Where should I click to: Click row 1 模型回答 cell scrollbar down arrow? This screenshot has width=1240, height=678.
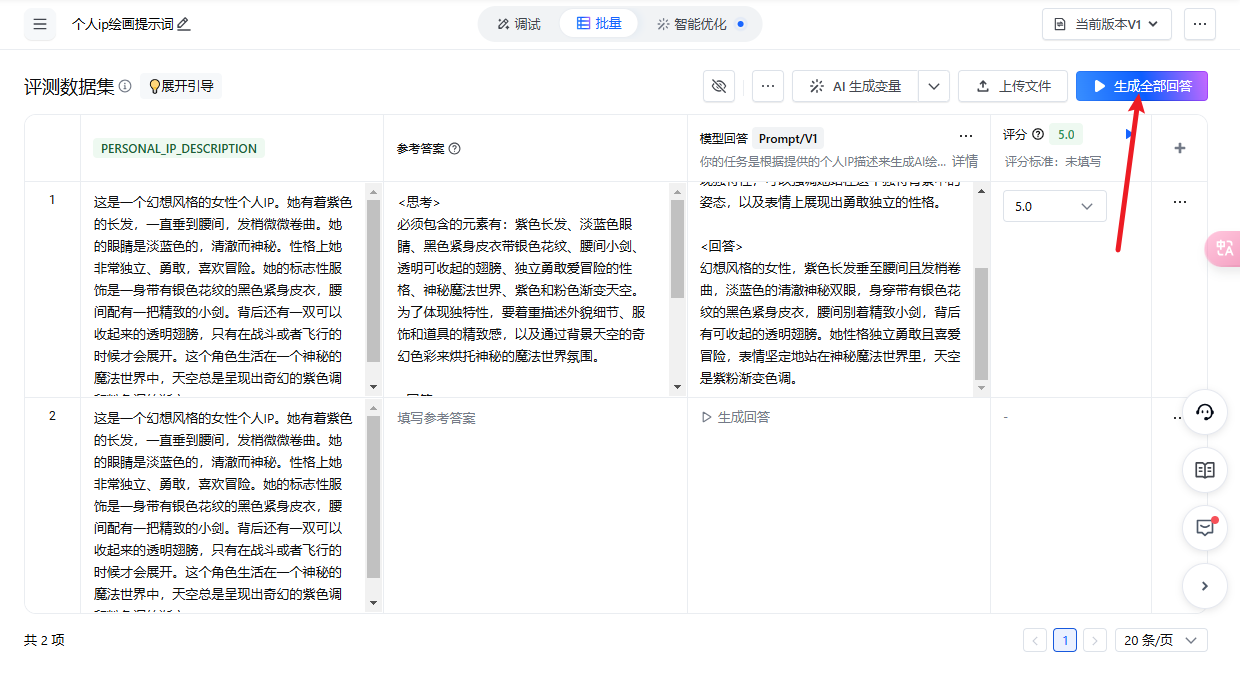pos(981,387)
